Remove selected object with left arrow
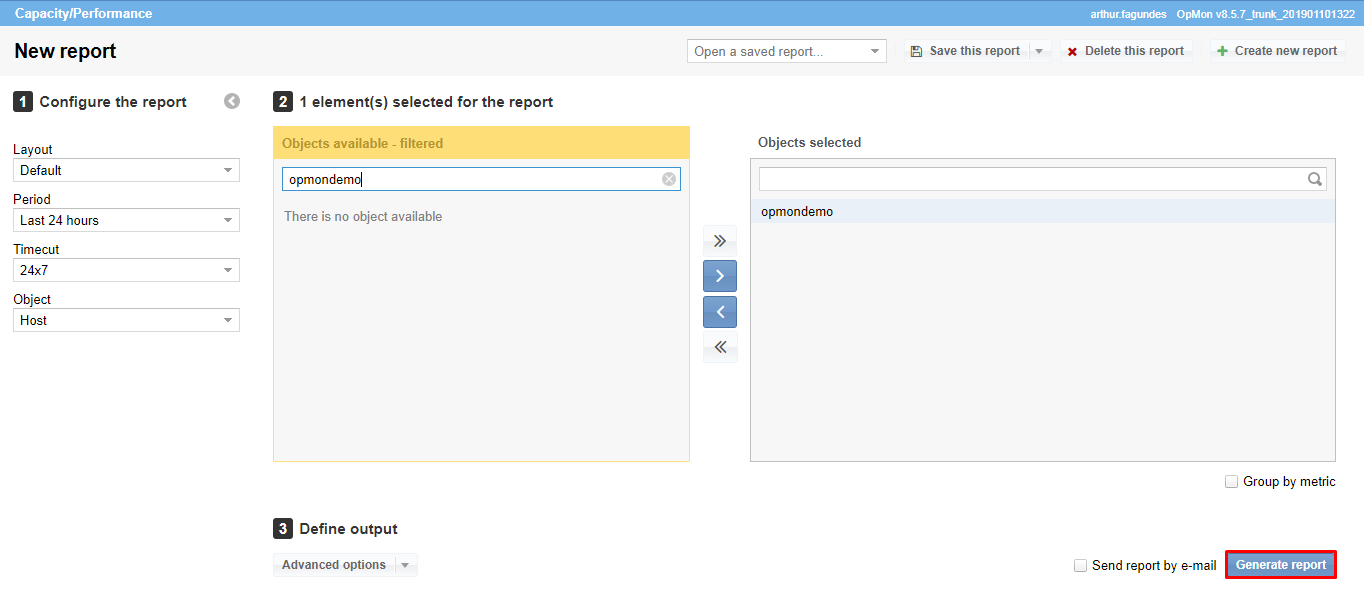The image size is (1364, 595). 719,312
